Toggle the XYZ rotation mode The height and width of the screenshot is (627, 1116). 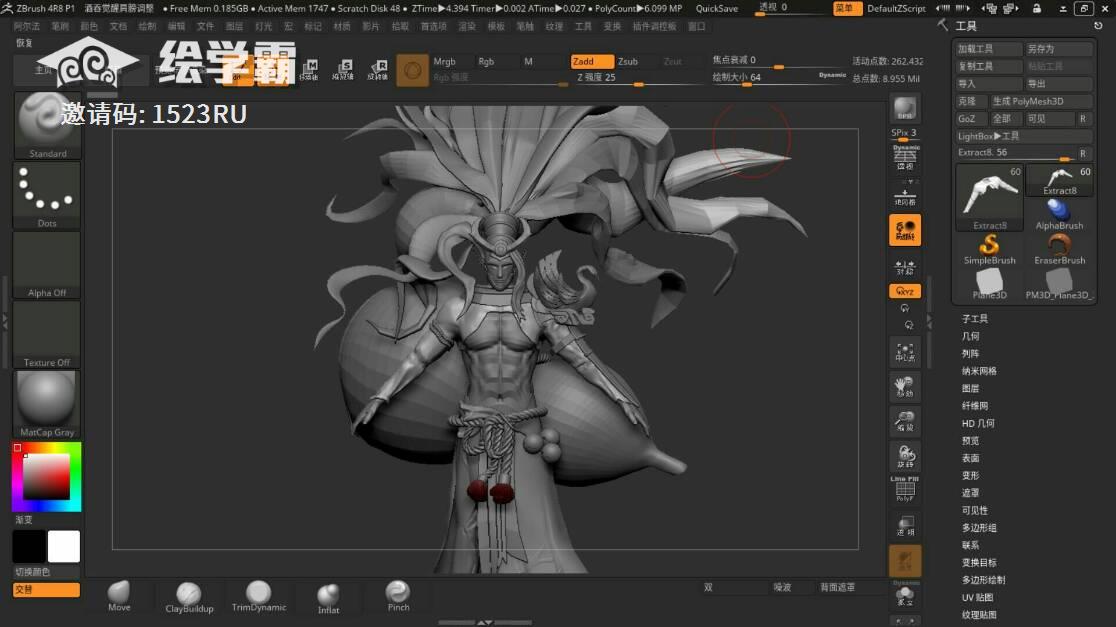point(905,291)
